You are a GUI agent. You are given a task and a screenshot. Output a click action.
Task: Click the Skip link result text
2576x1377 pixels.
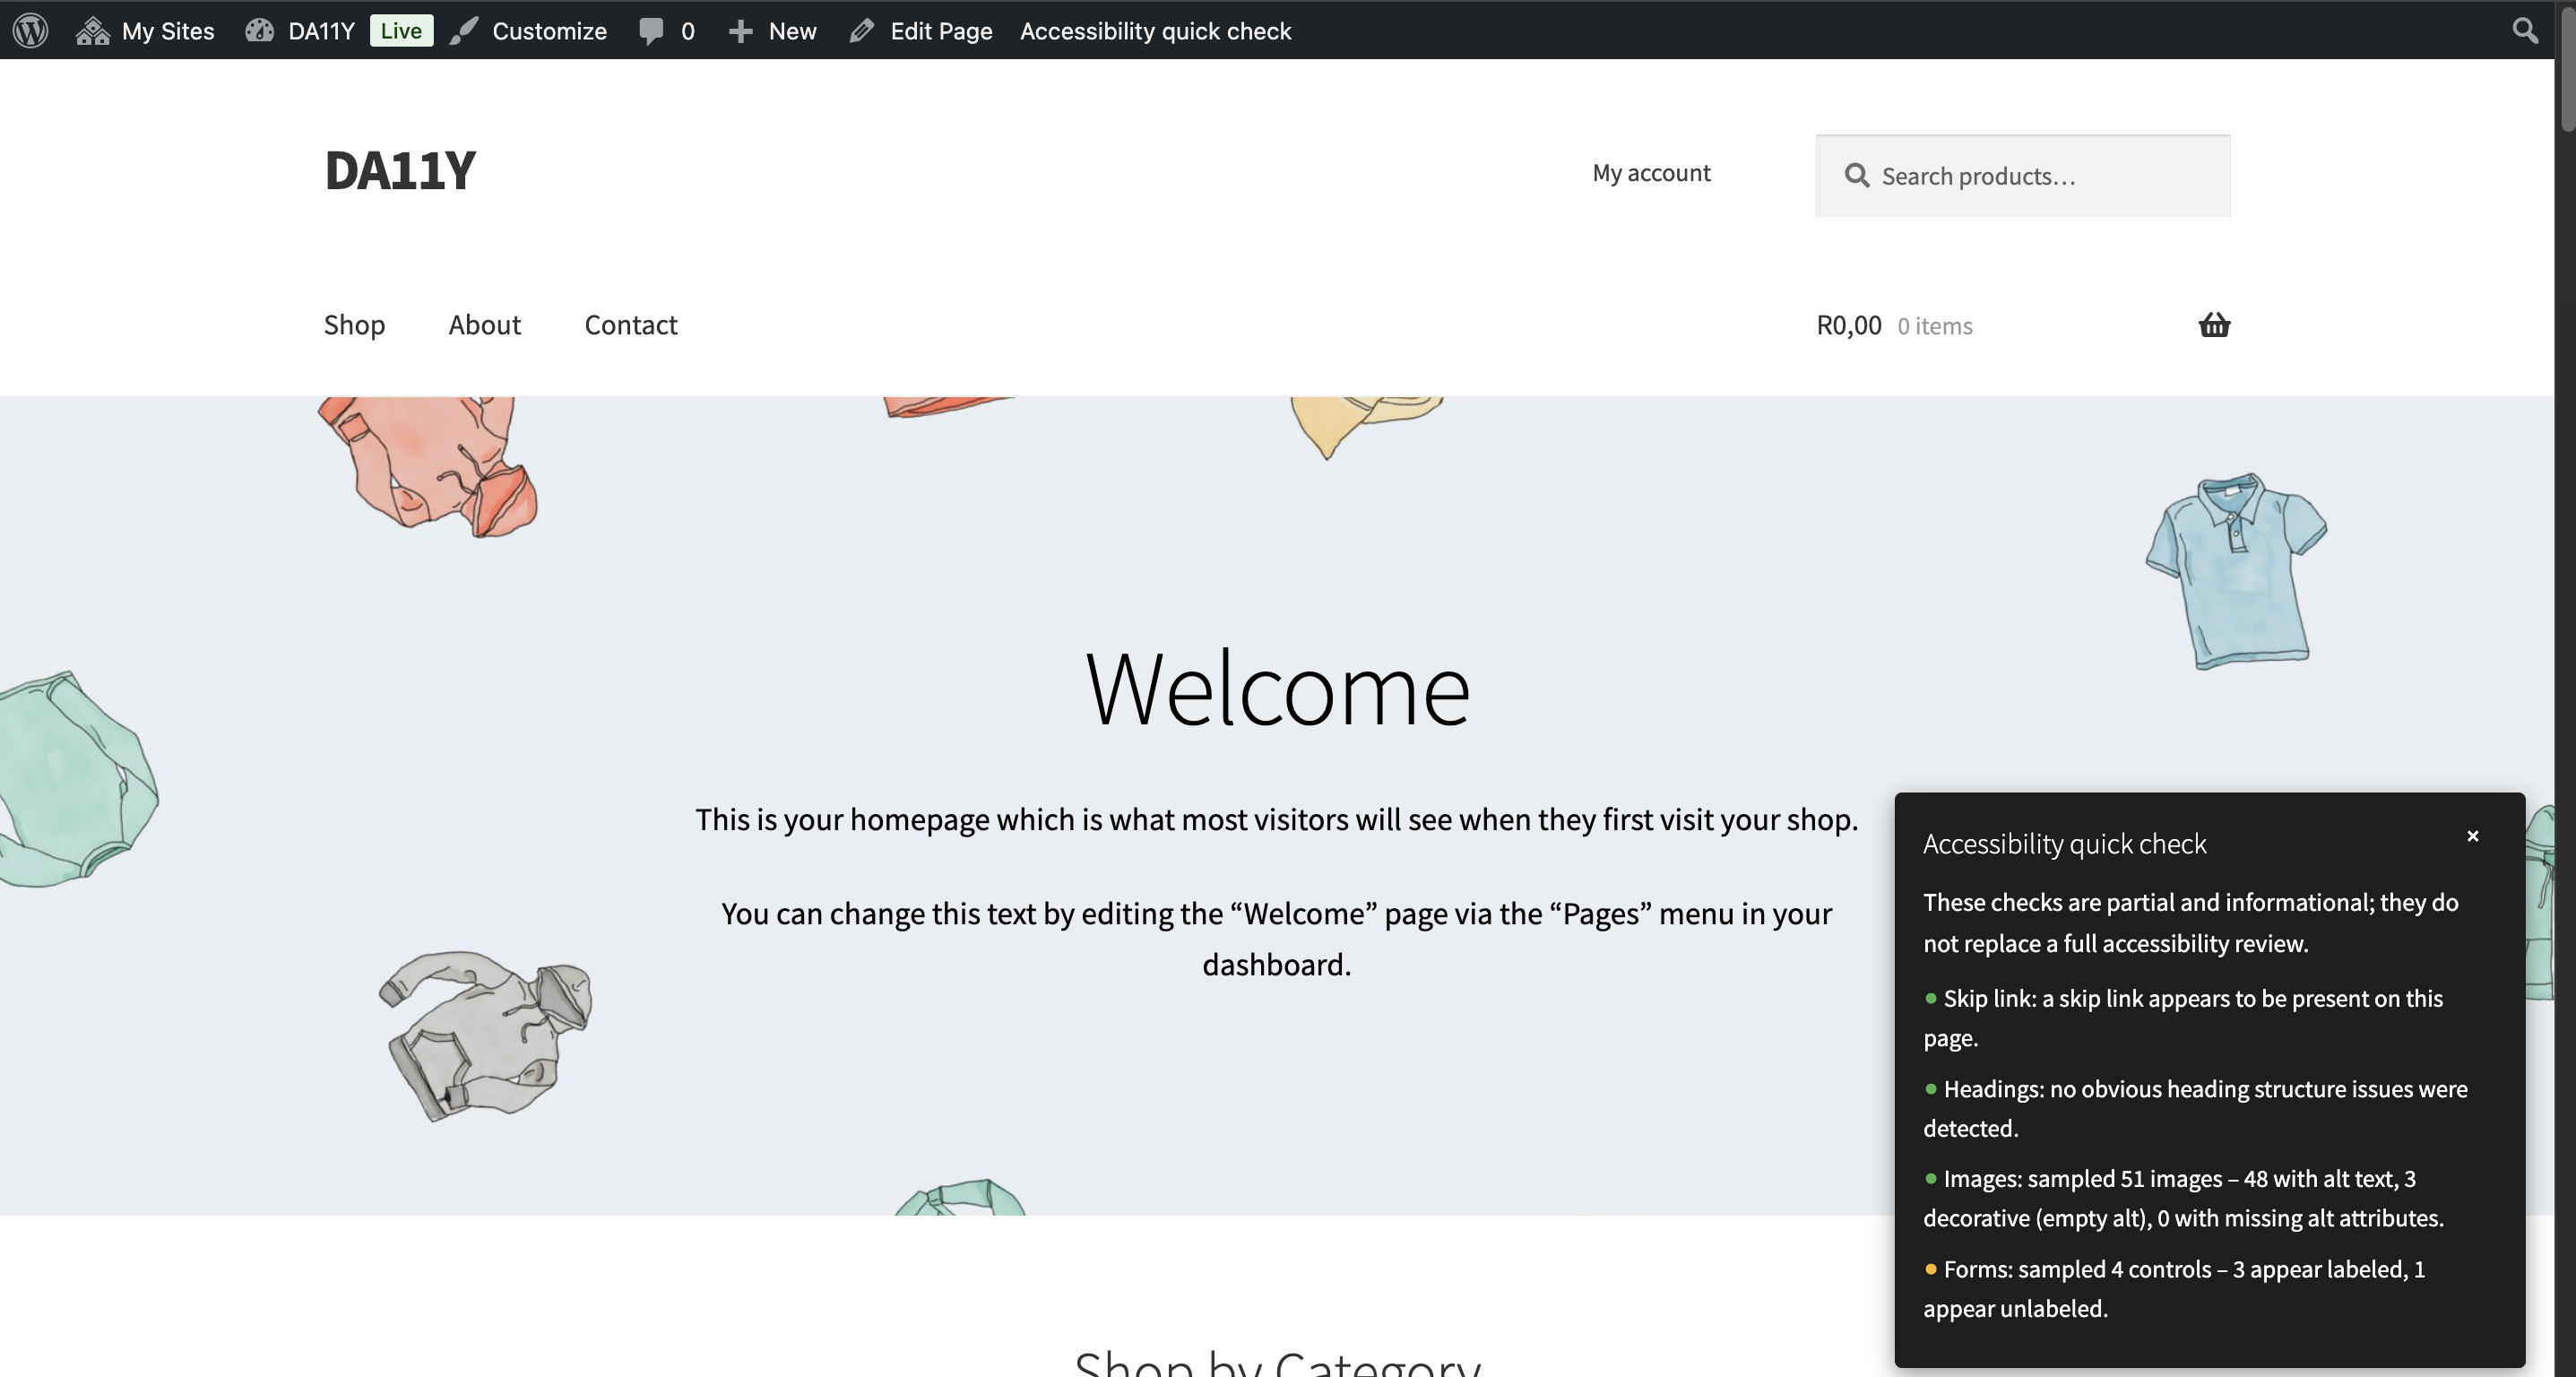coord(2183,1017)
